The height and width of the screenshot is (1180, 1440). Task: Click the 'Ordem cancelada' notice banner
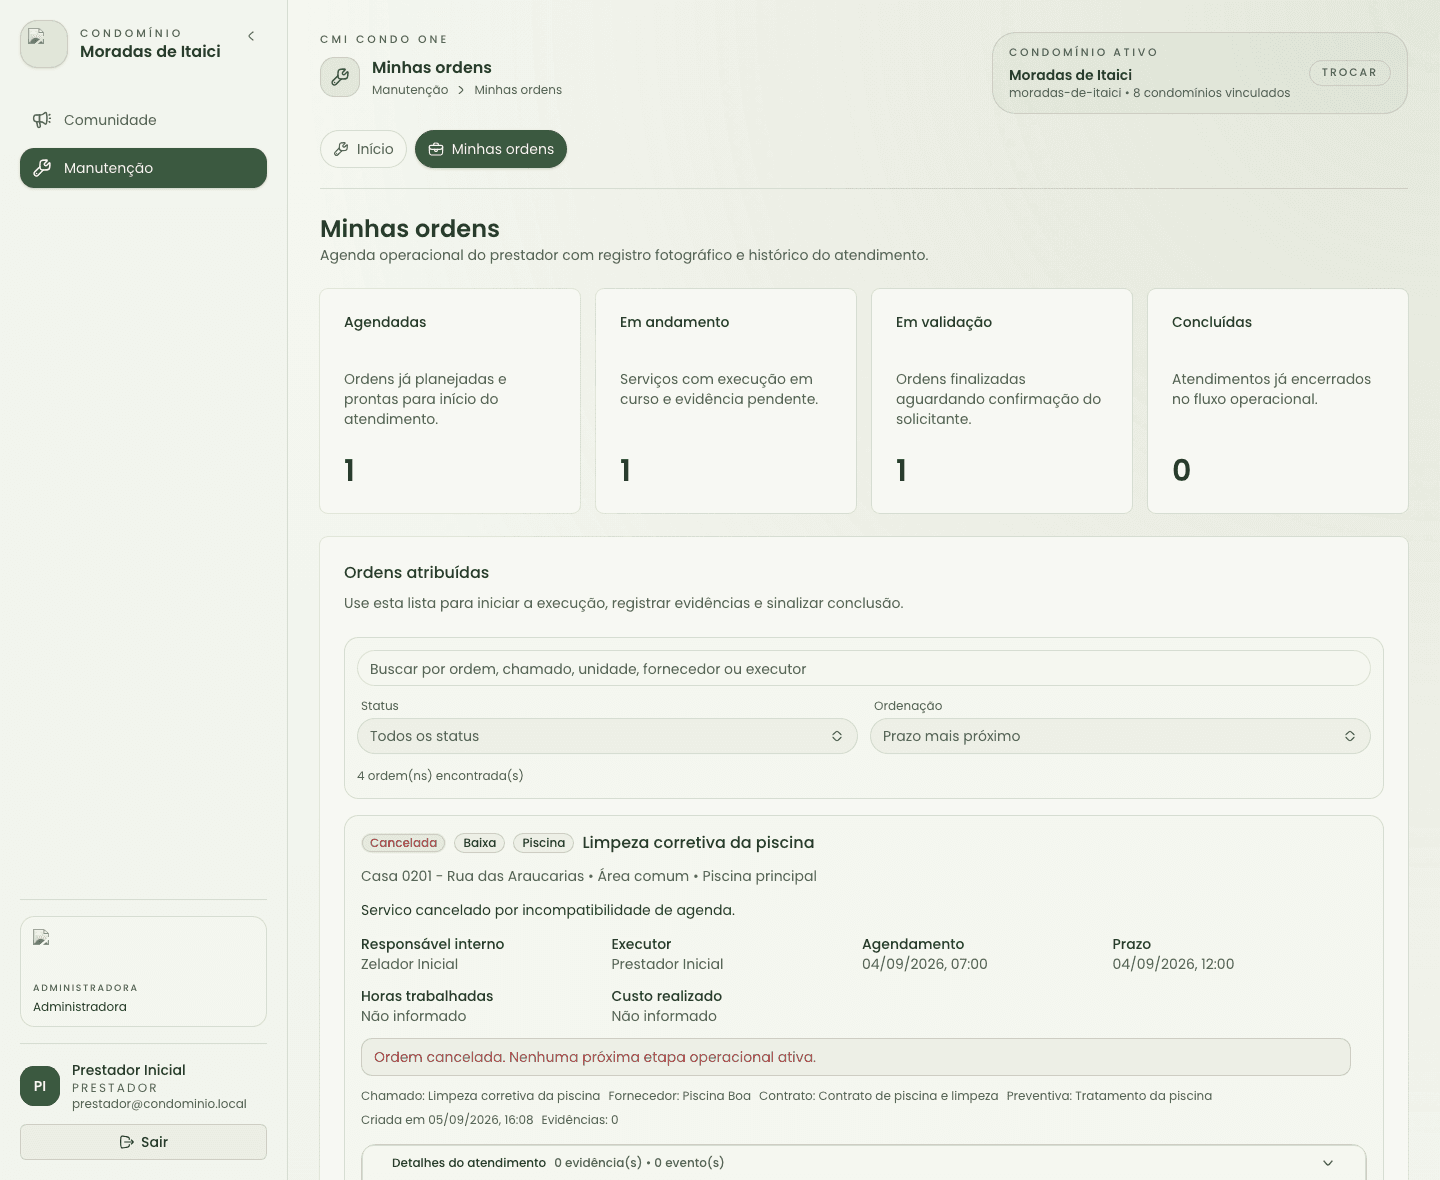pos(855,1057)
